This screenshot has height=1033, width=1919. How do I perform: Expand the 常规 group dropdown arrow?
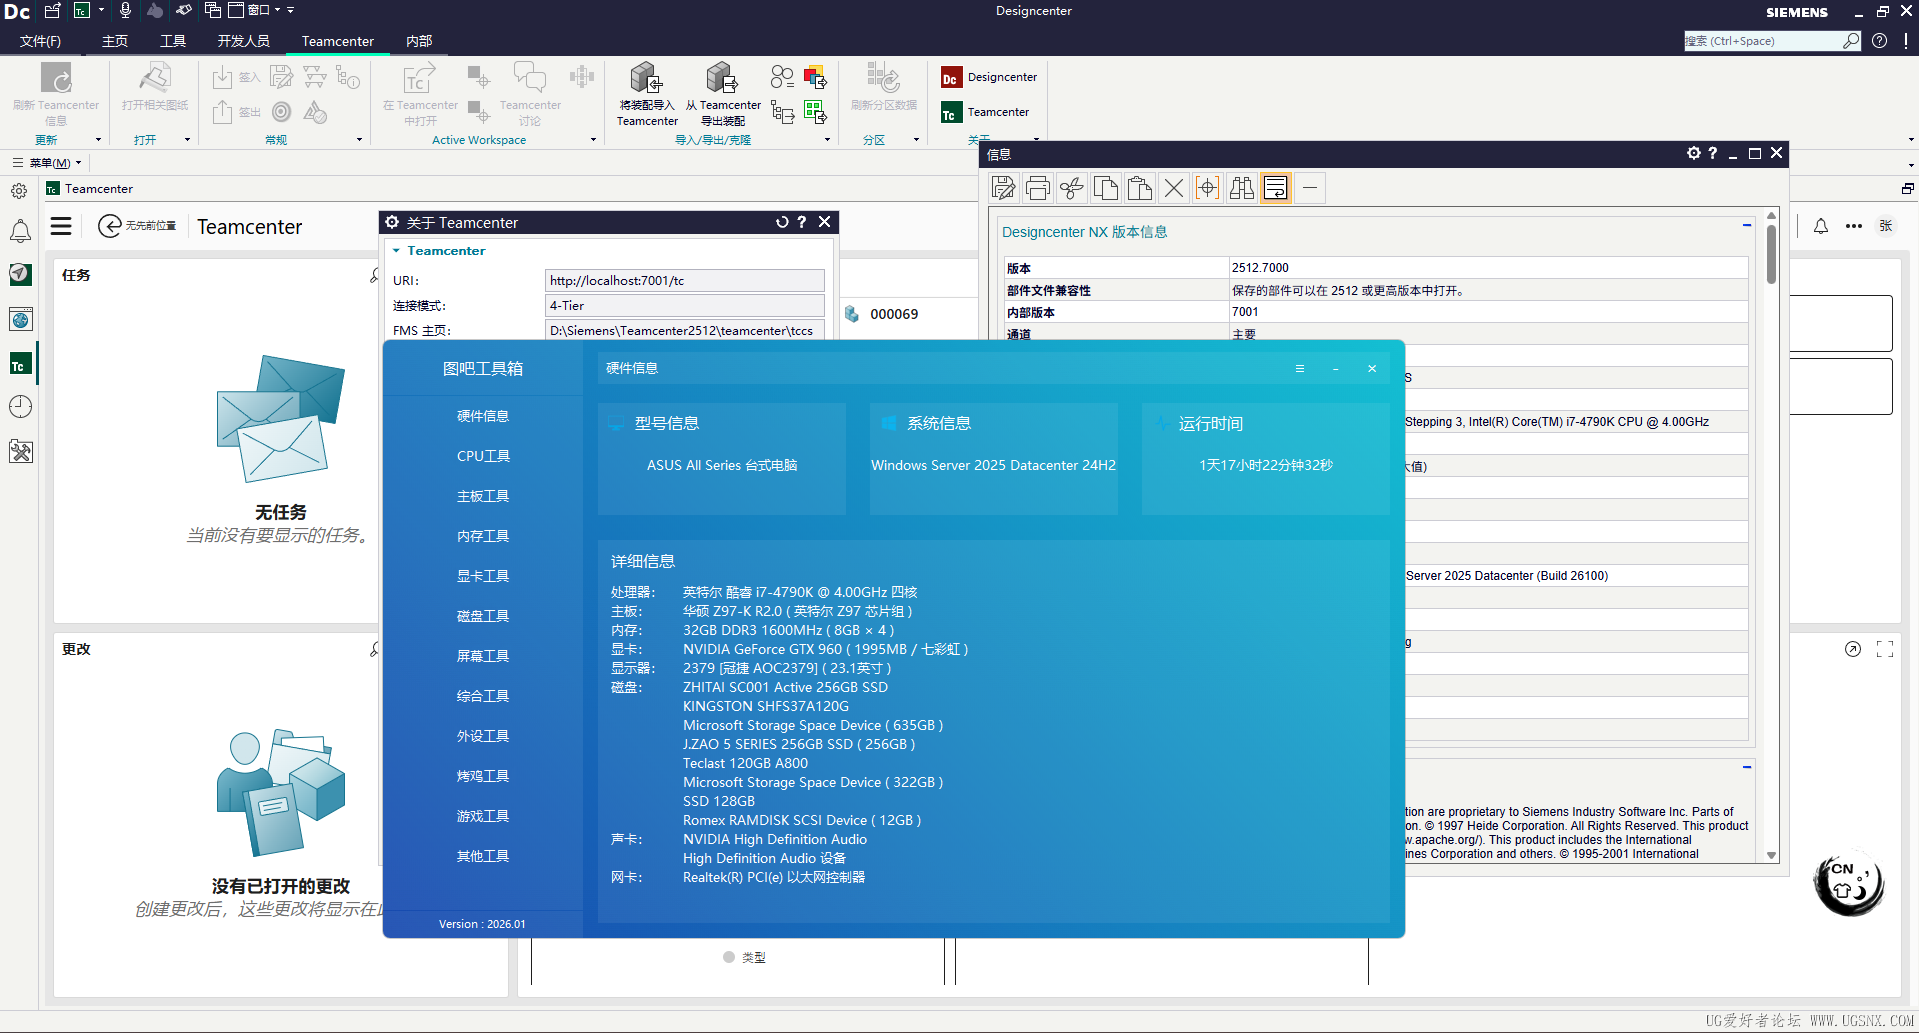(359, 140)
